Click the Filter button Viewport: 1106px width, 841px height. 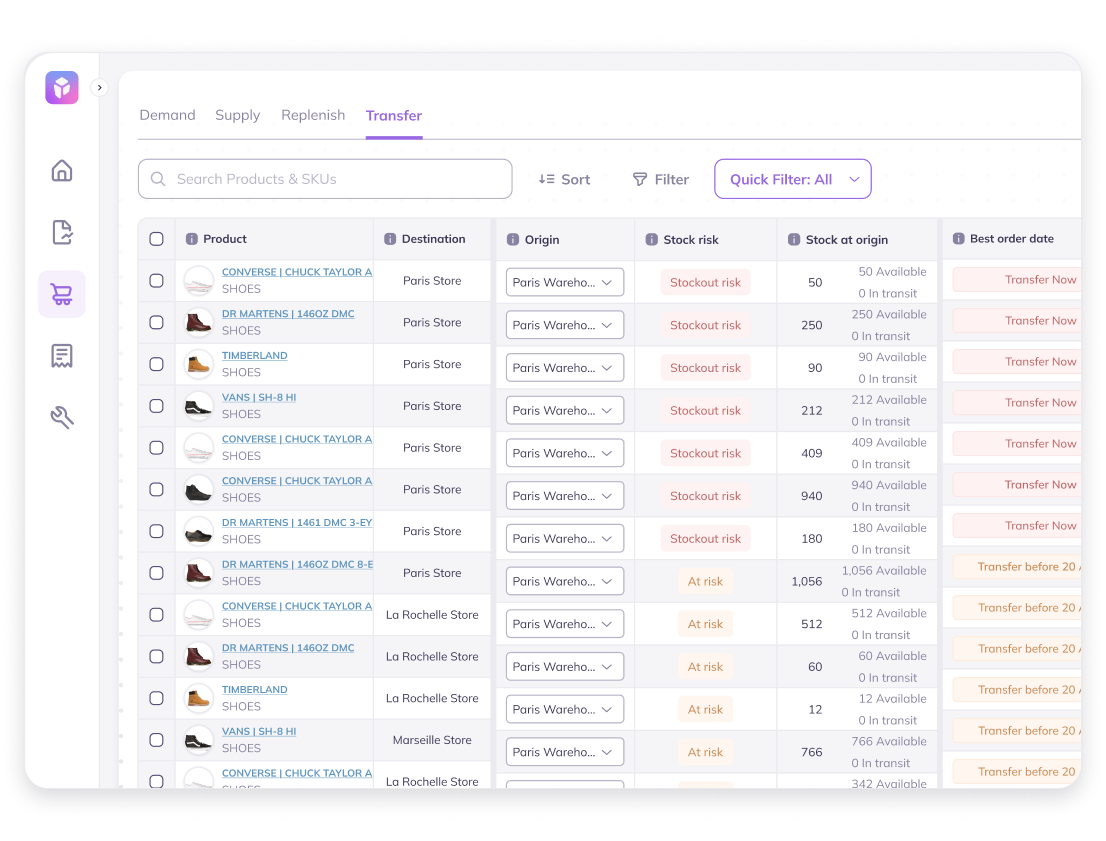coord(660,179)
